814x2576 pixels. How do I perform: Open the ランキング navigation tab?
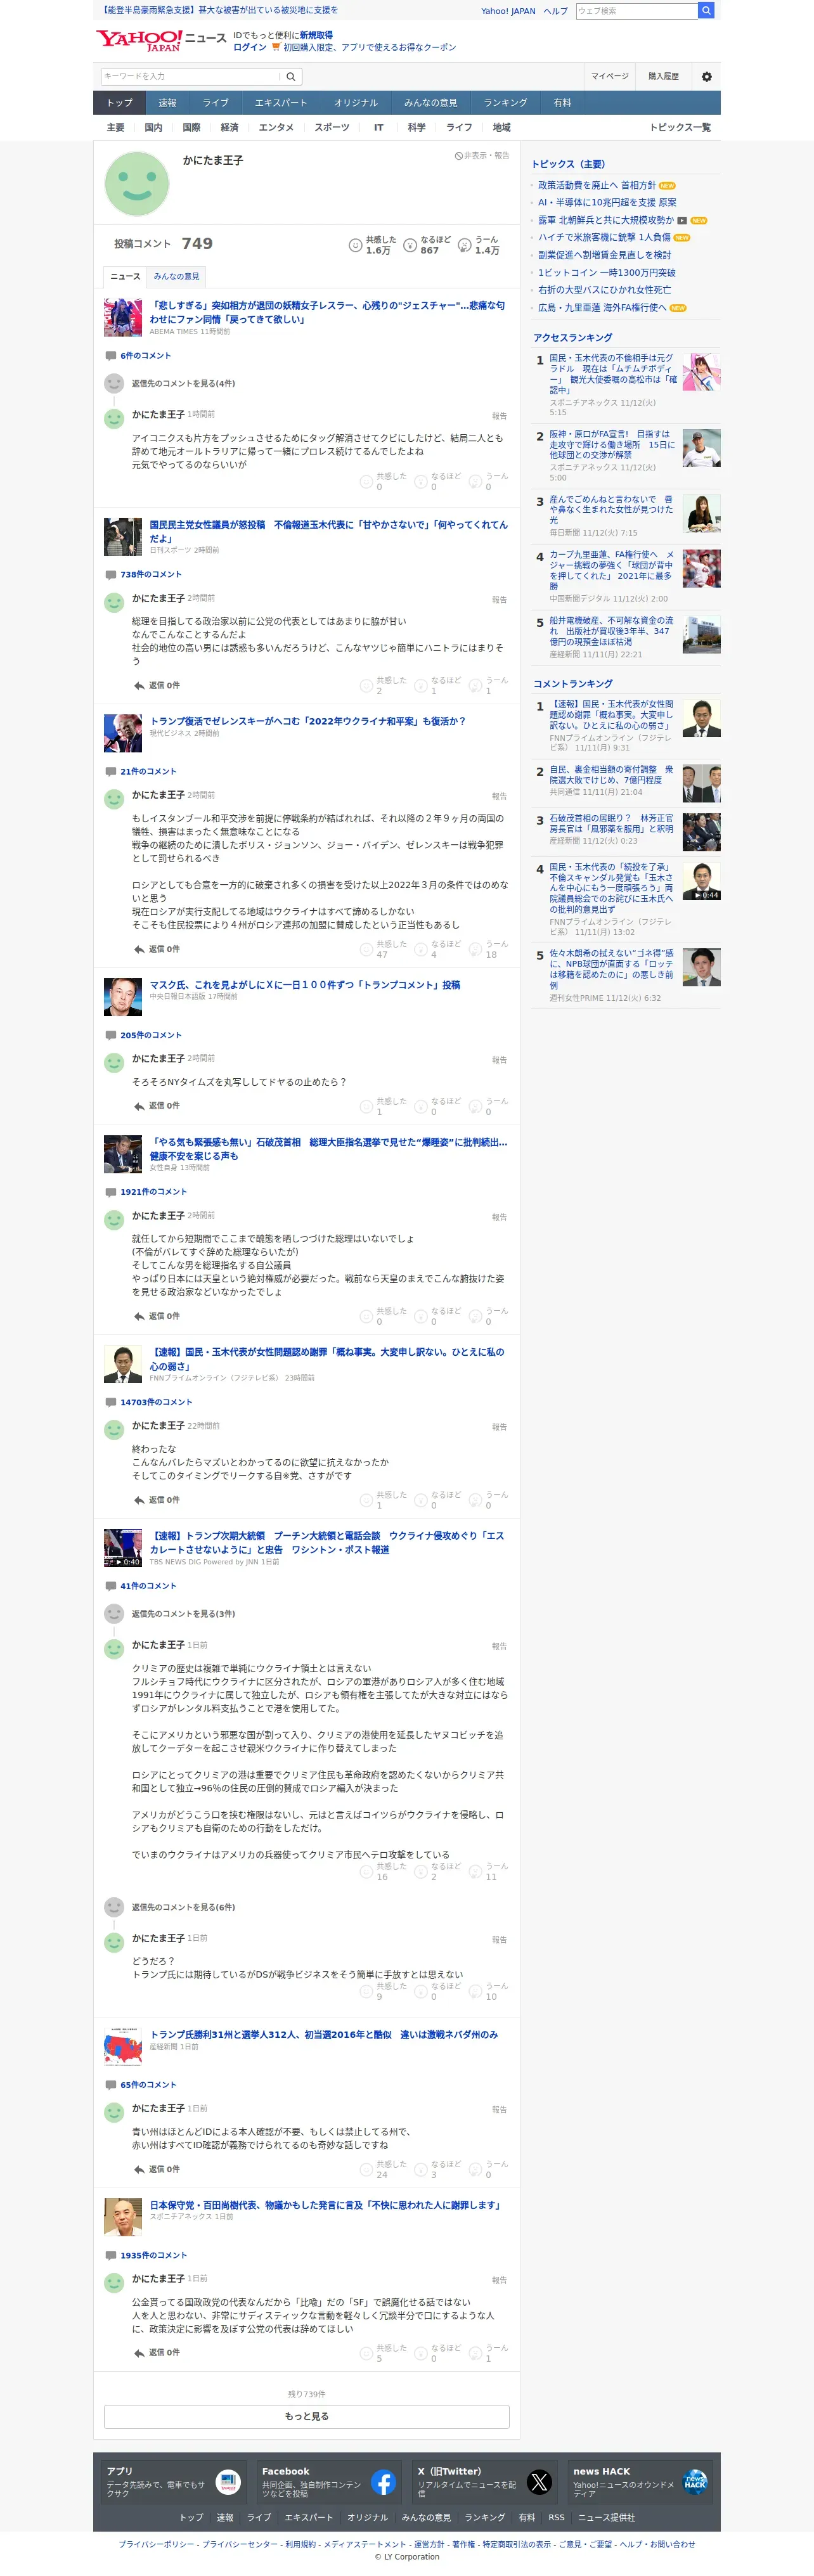(x=505, y=103)
